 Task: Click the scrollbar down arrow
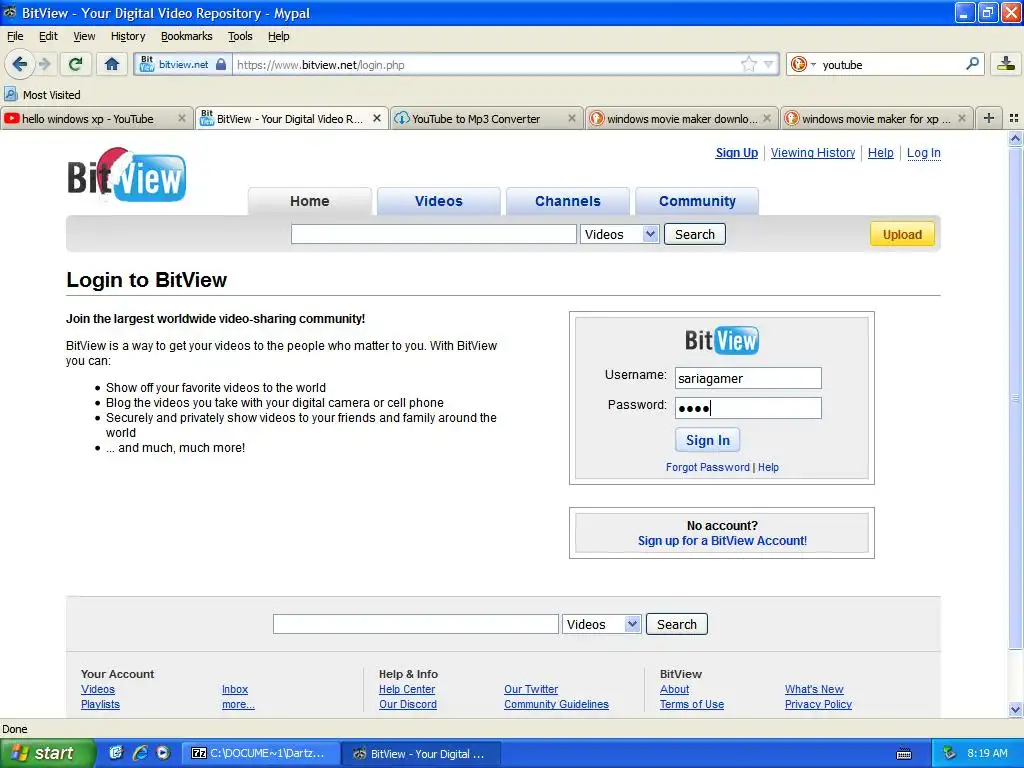click(x=1015, y=710)
